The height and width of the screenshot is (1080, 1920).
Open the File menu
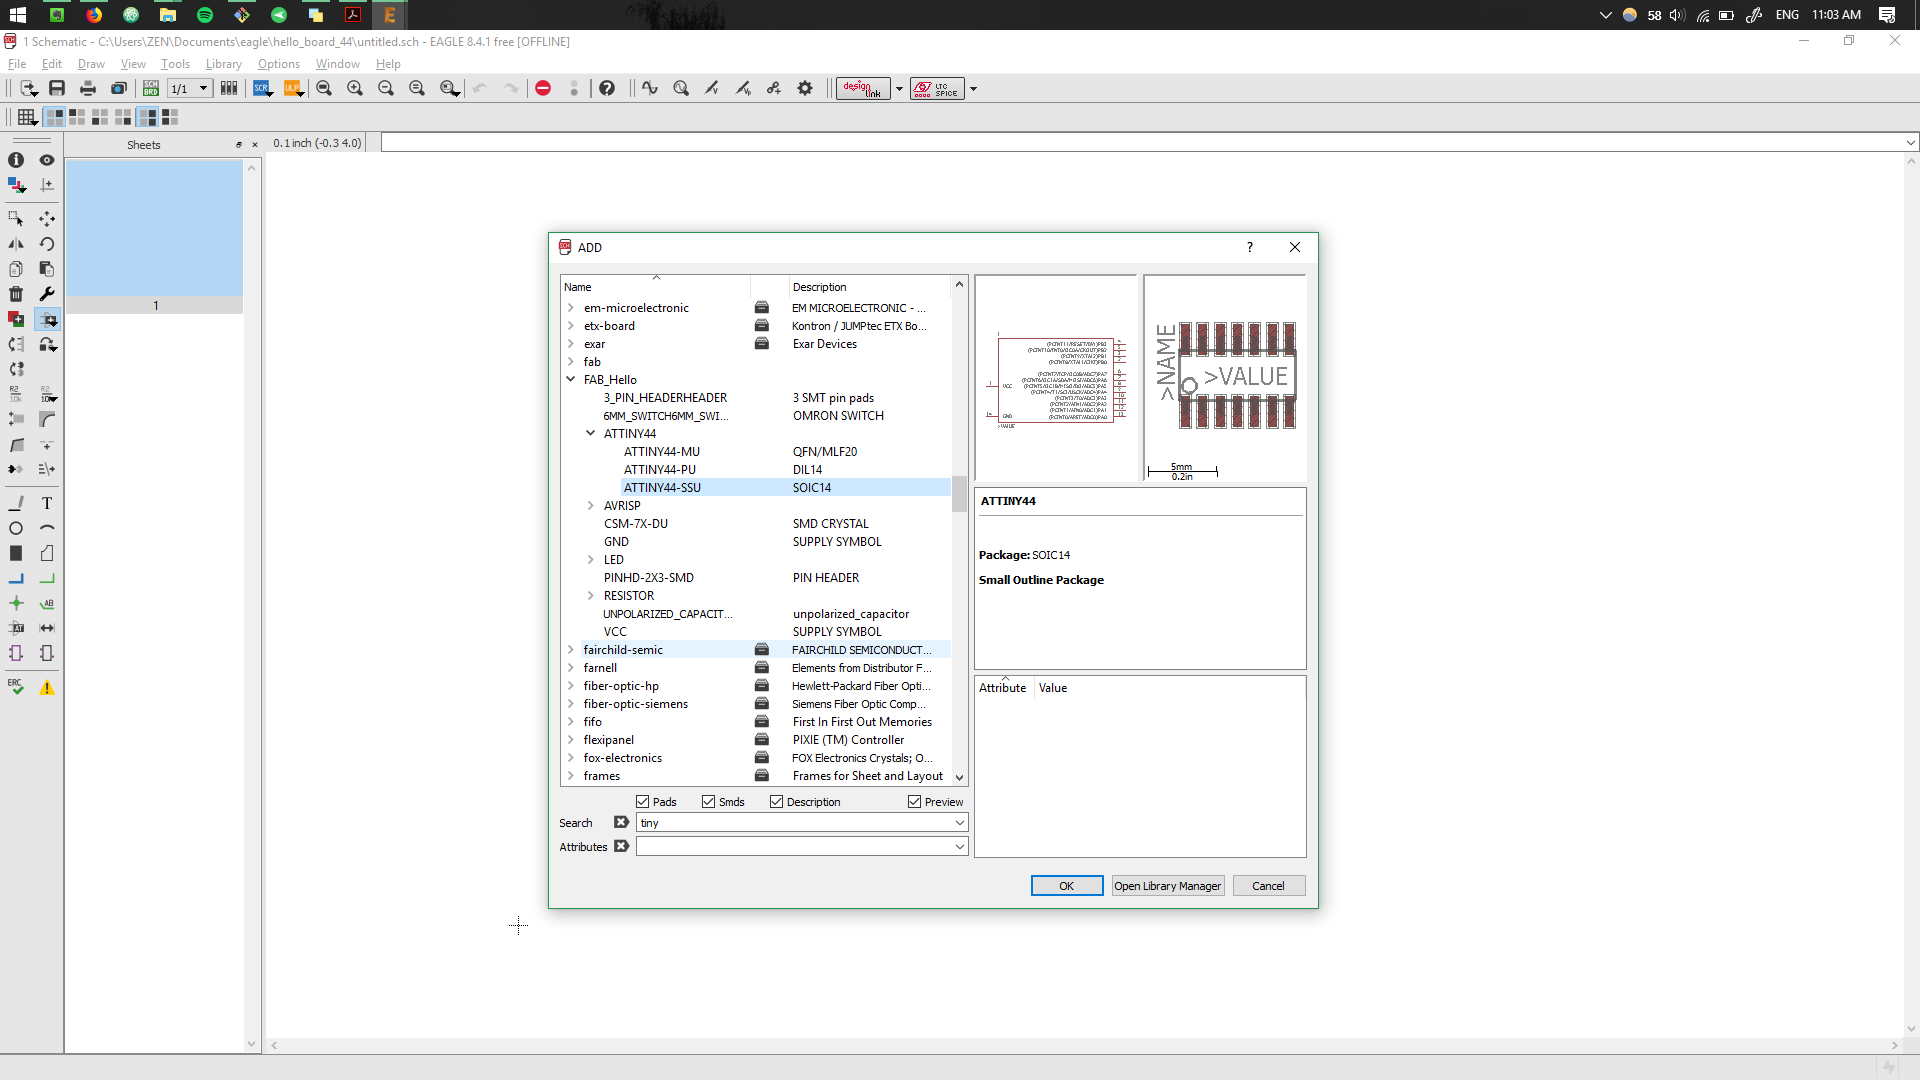click(17, 64)
